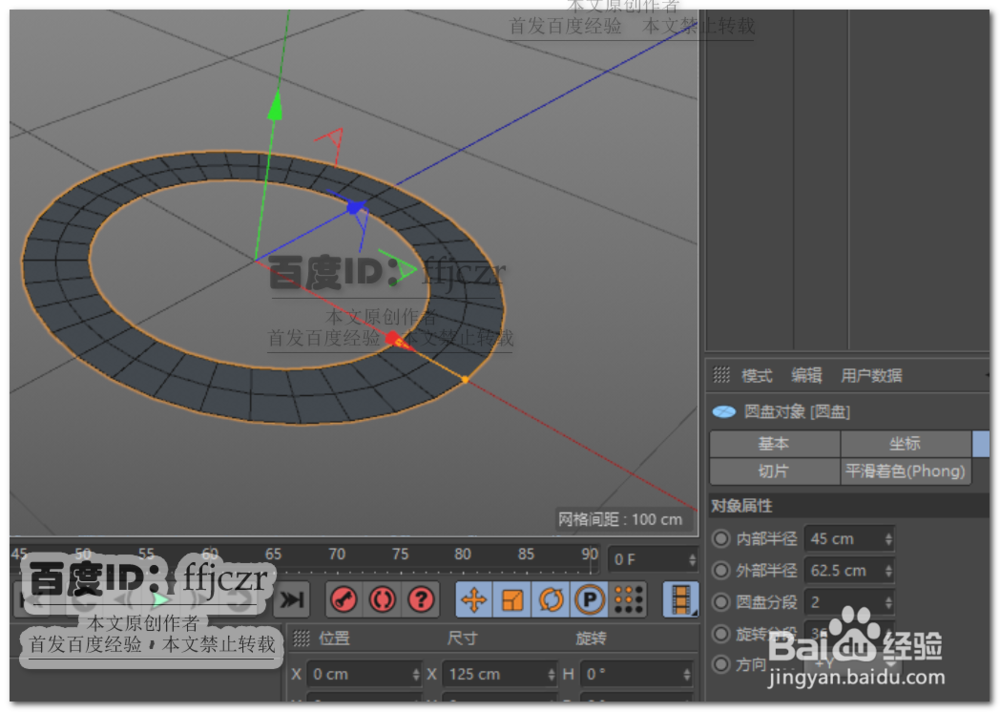Toggle parameter keying P icon
This screenshot has width=1000, height=712.
(x=589, y=600)
